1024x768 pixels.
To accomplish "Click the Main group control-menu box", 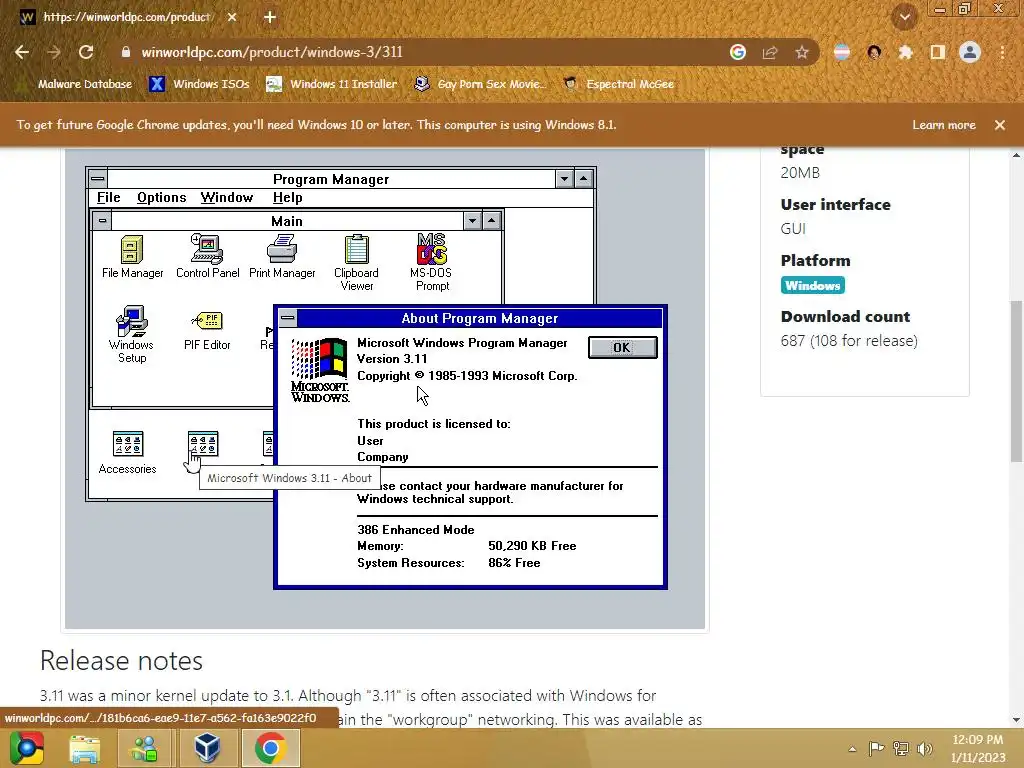I will click(x=102, y=221).
